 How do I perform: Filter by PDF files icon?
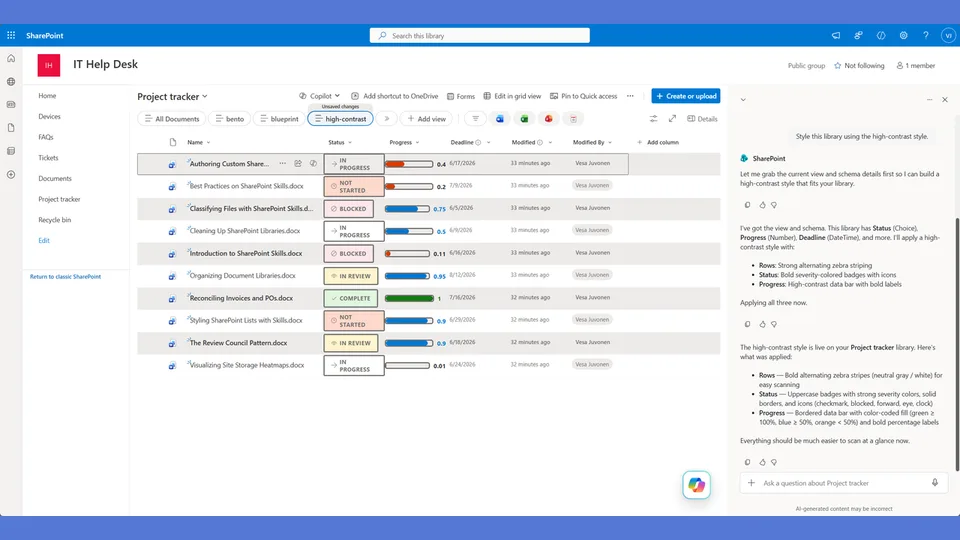tap(573, 119)
